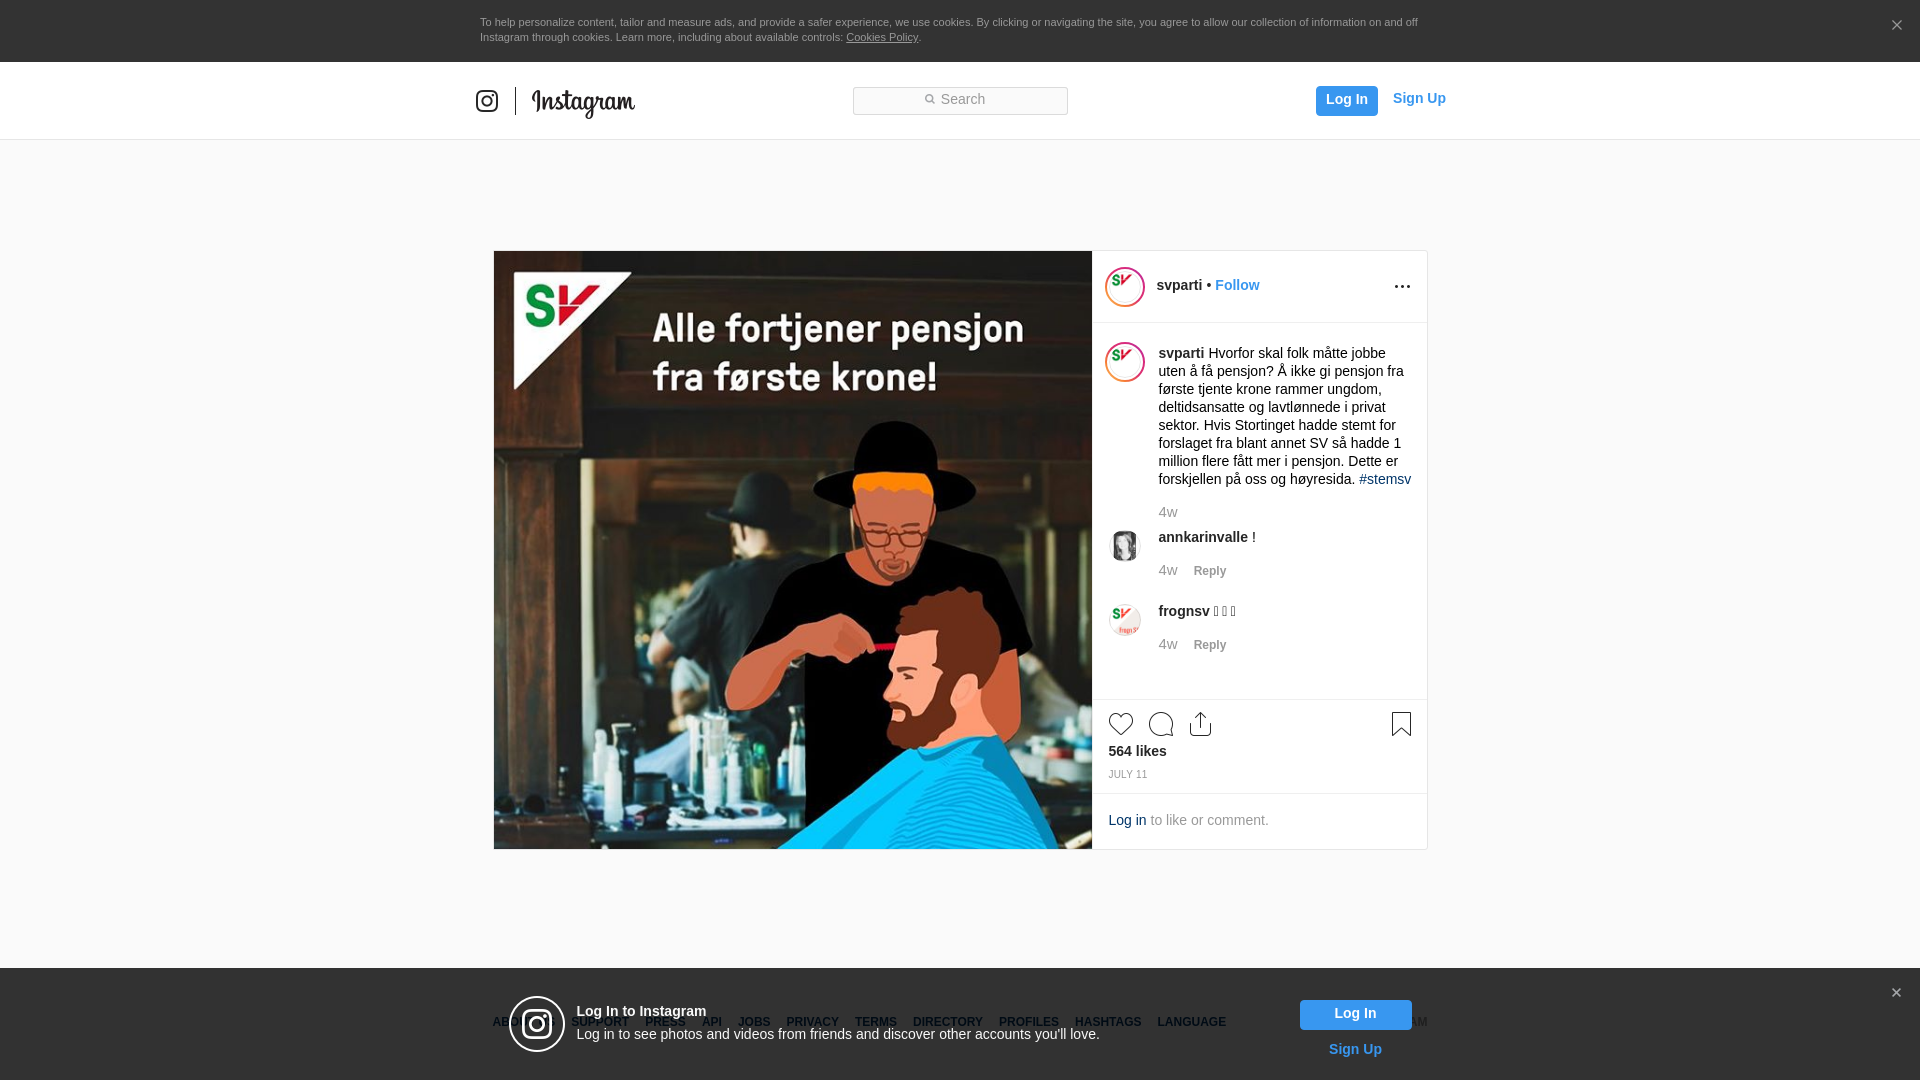Open the Cookies Policy link

click(x=882, y=37)
